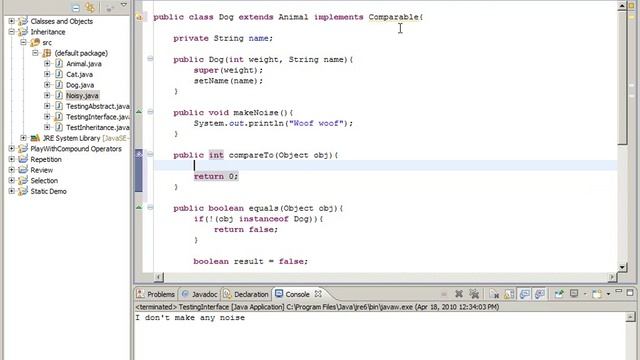
Task: Select TestingInterface.java file
Action: tap(98, 117)
